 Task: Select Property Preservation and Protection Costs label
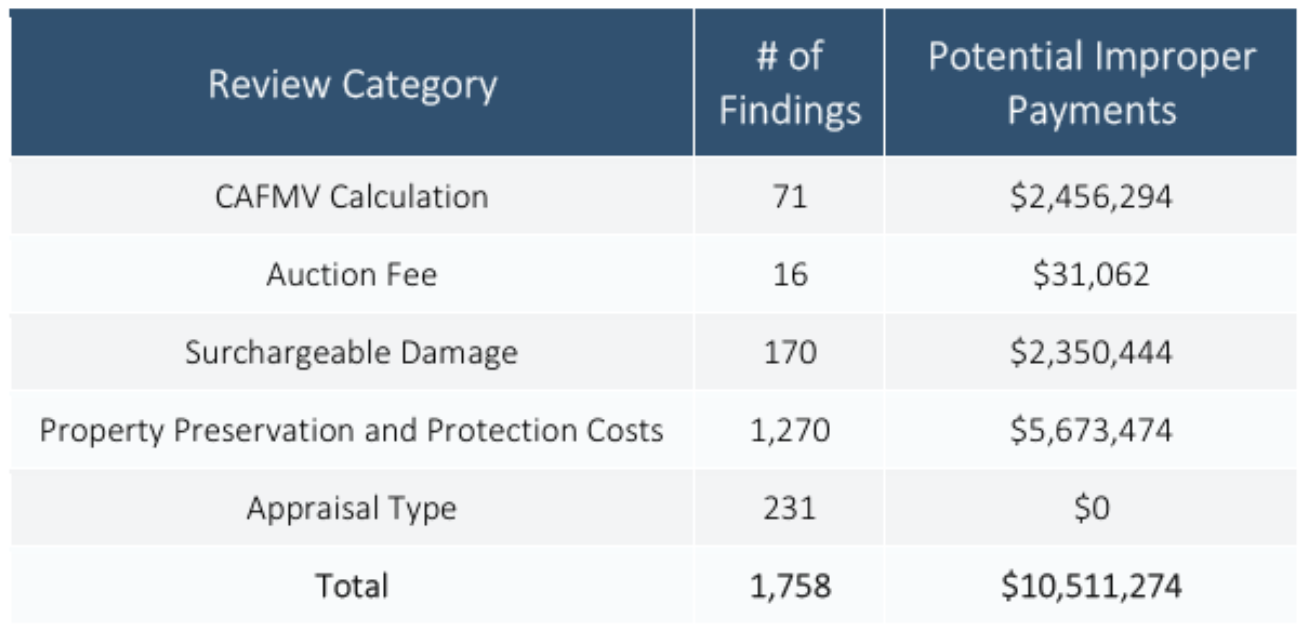click(x=352, y=430)
